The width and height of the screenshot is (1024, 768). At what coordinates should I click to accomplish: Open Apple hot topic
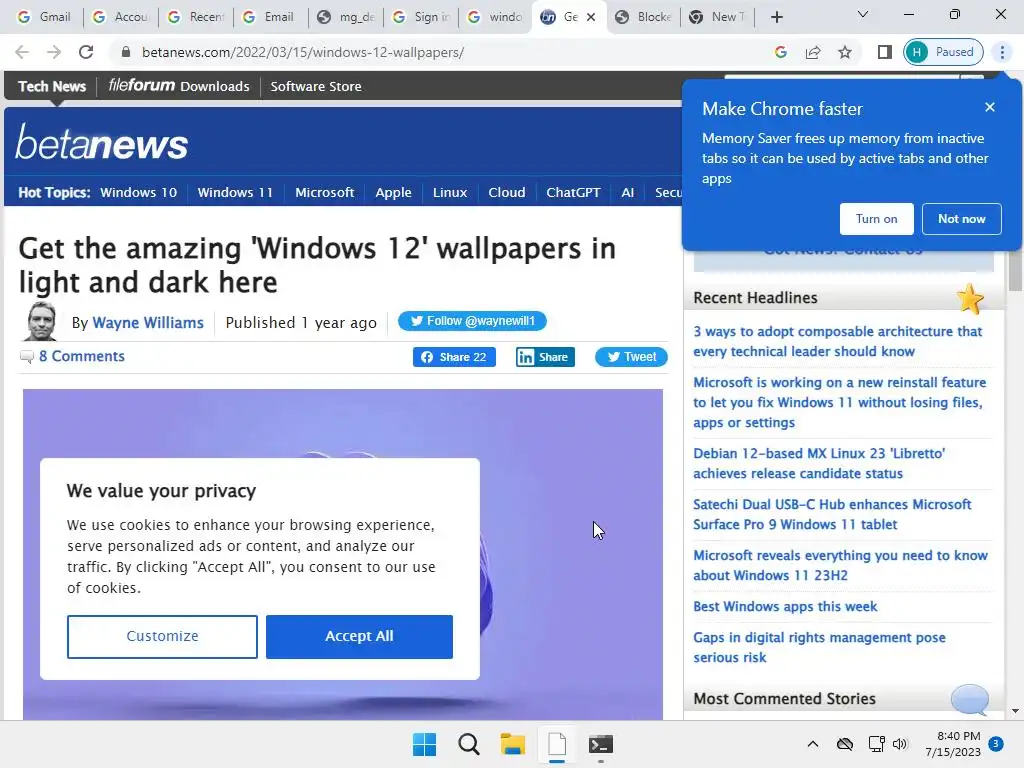393,193
